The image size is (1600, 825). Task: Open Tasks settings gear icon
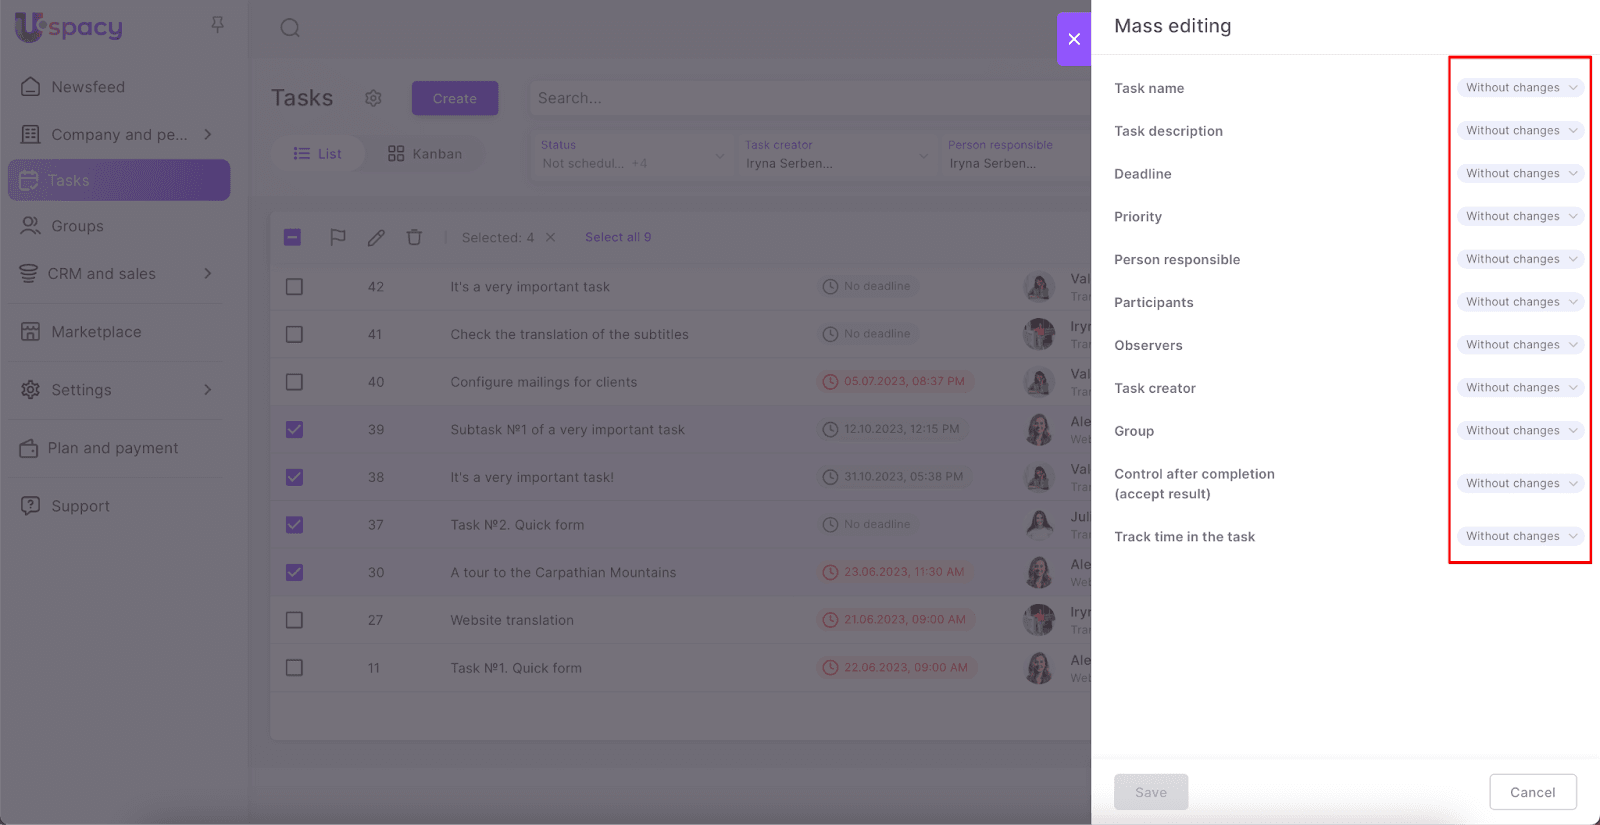(x=373, y=98)
